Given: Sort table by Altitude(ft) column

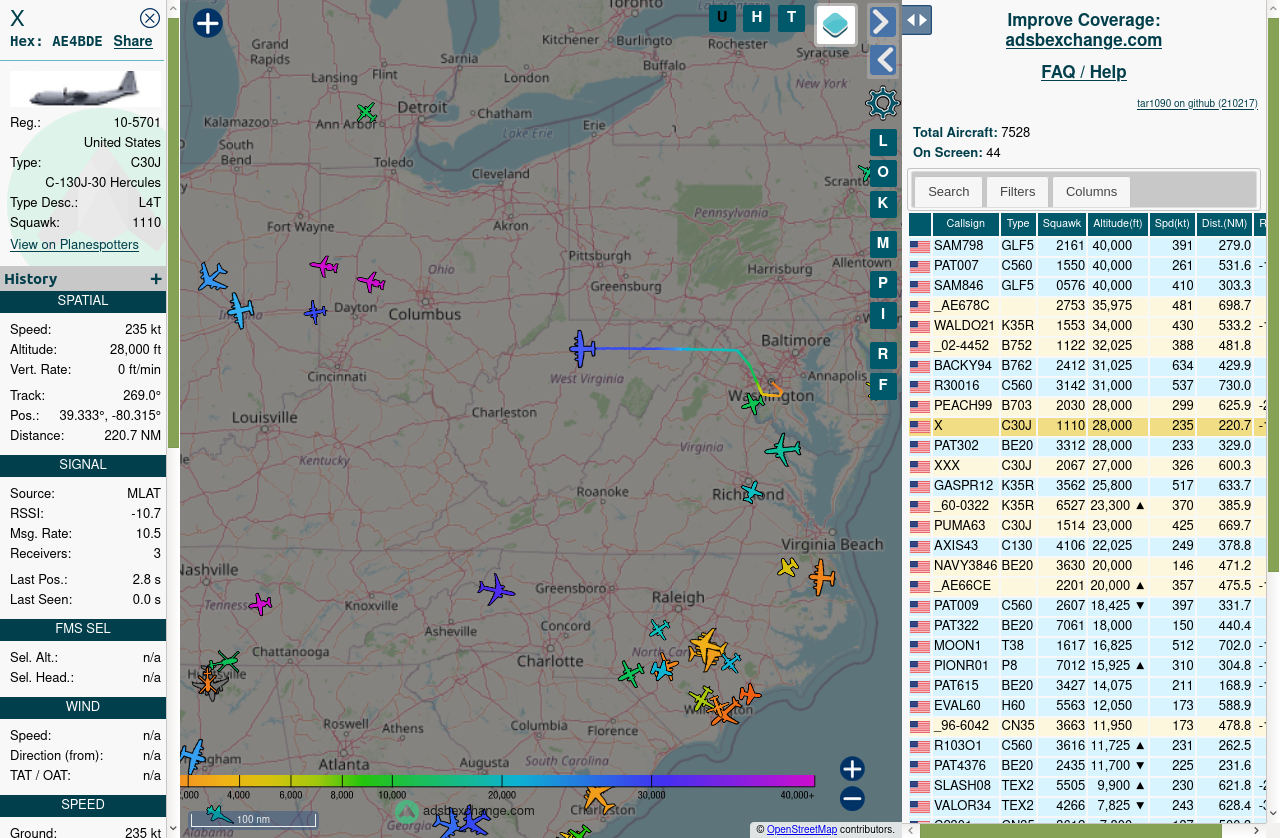Looking at the screenshot, I should click(x=1117, y=224).
